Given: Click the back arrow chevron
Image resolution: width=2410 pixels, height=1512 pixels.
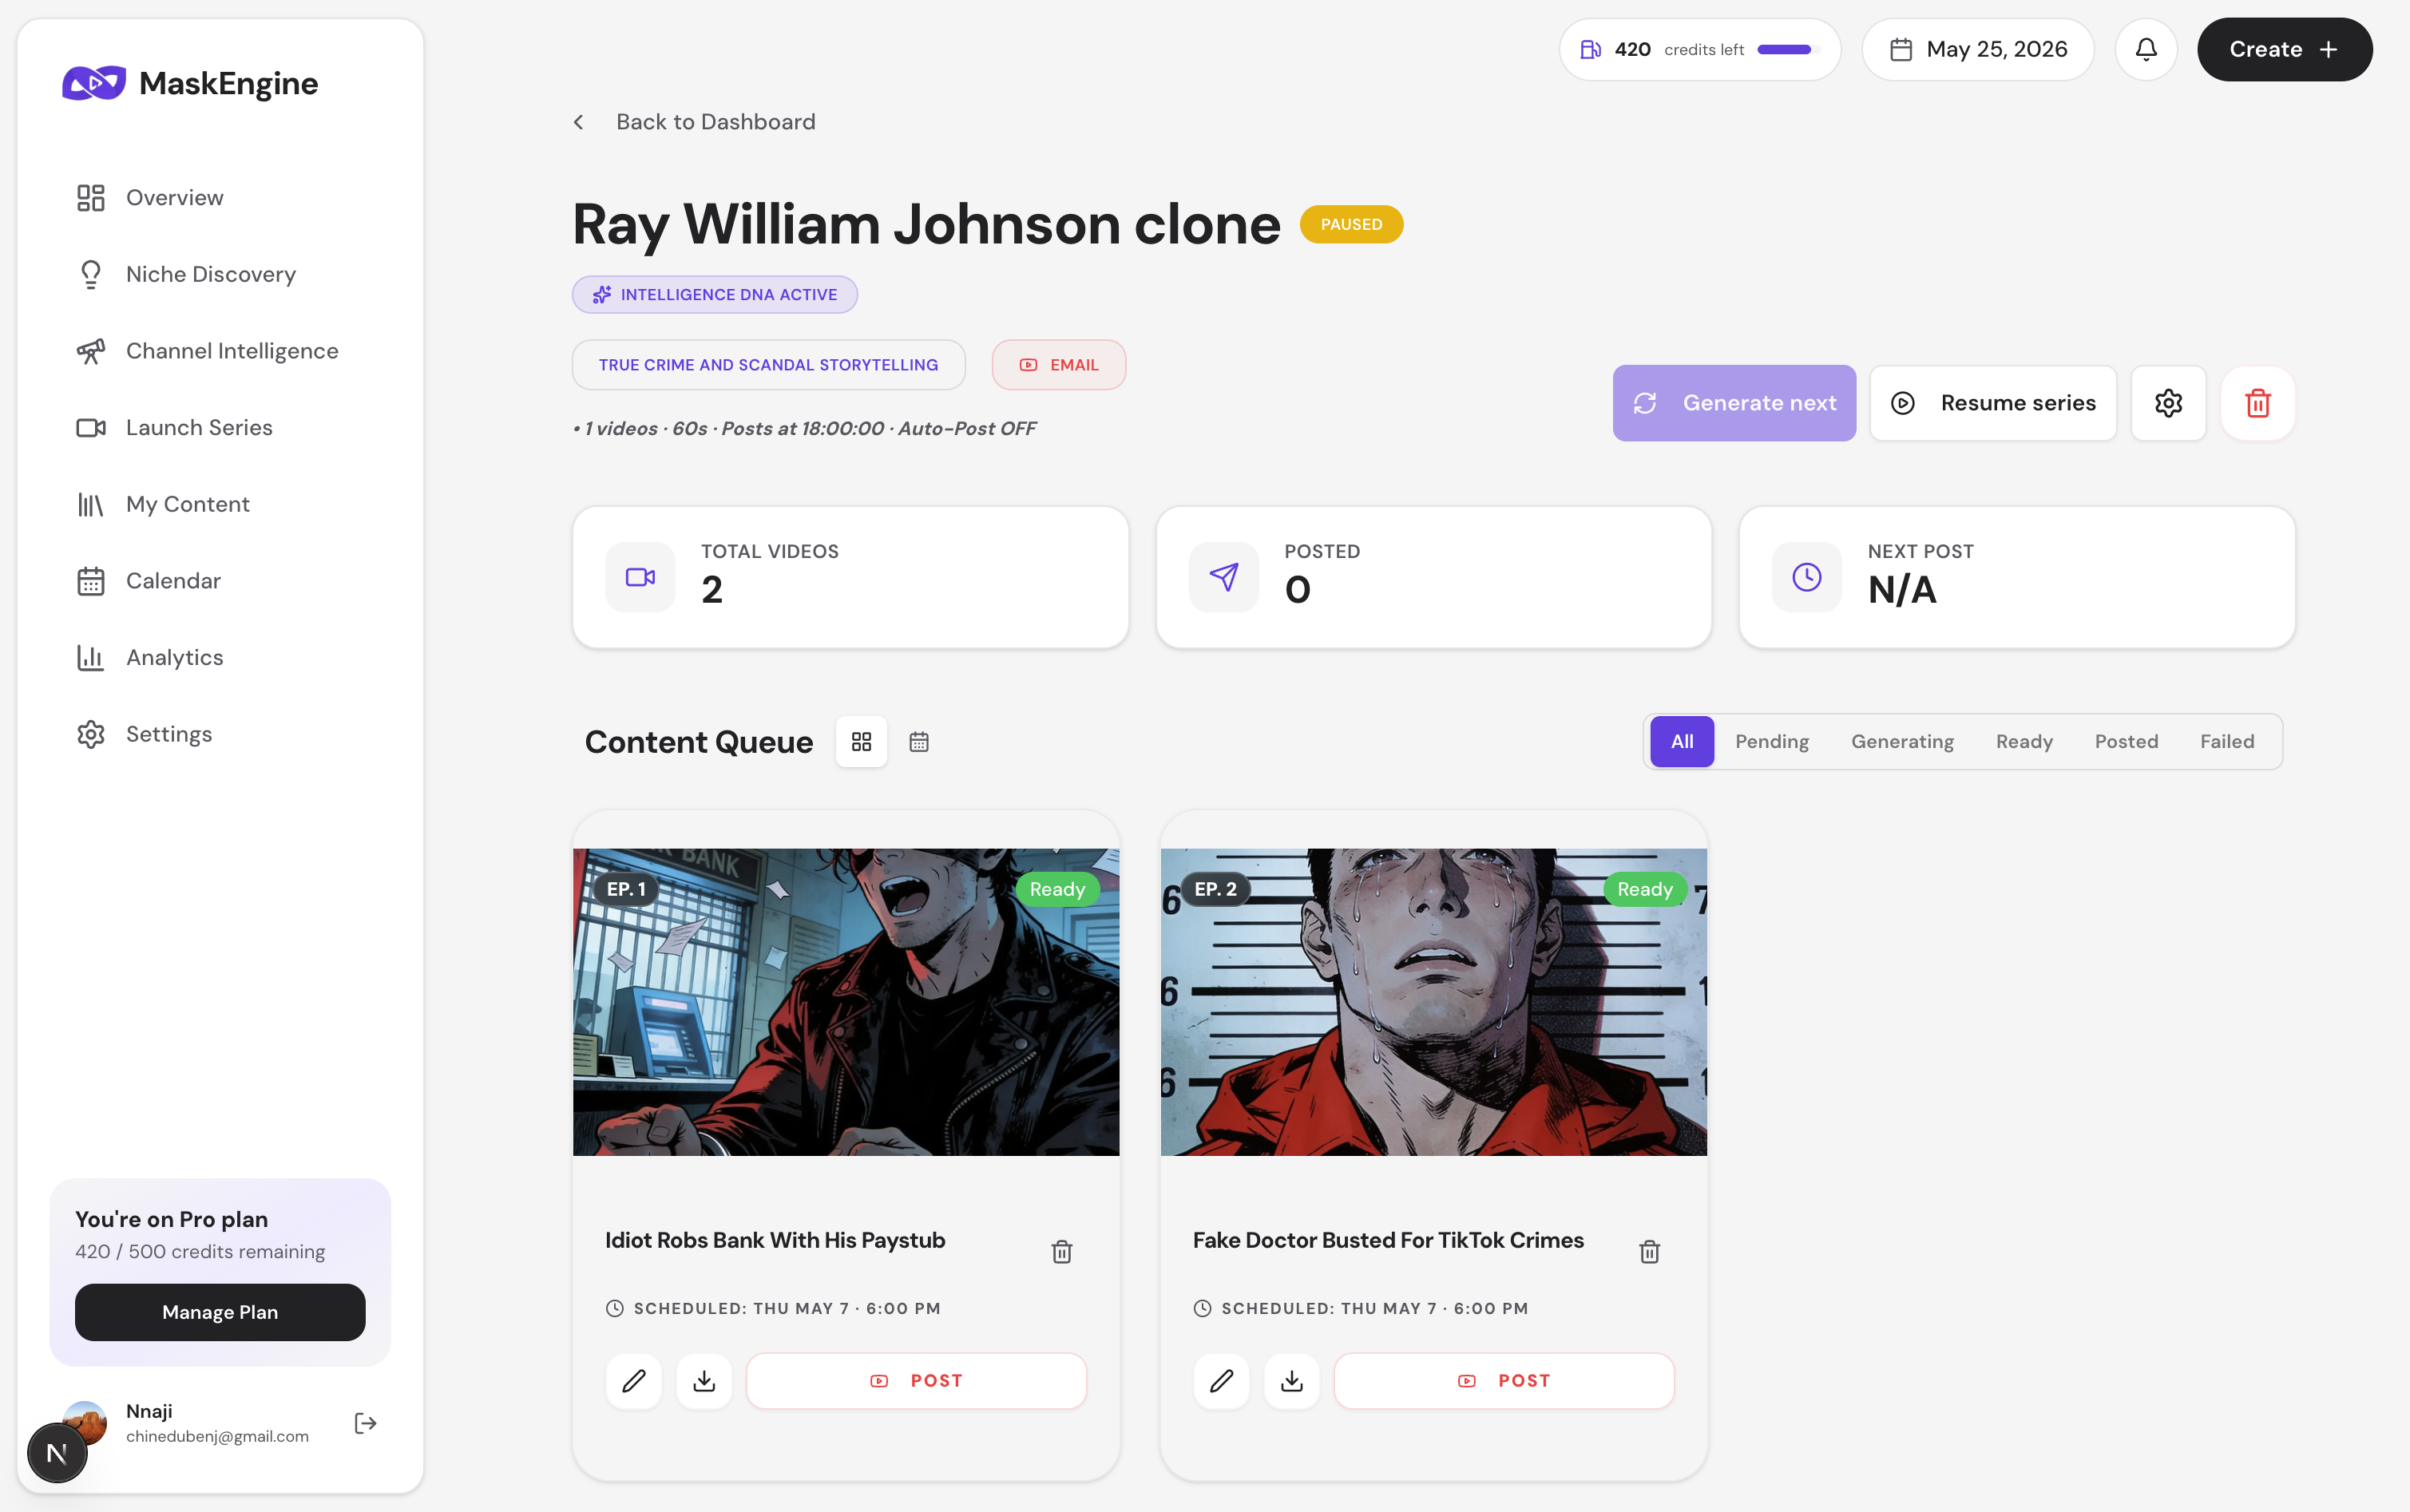Looking at the screenshot, I should tap(578, 122).
